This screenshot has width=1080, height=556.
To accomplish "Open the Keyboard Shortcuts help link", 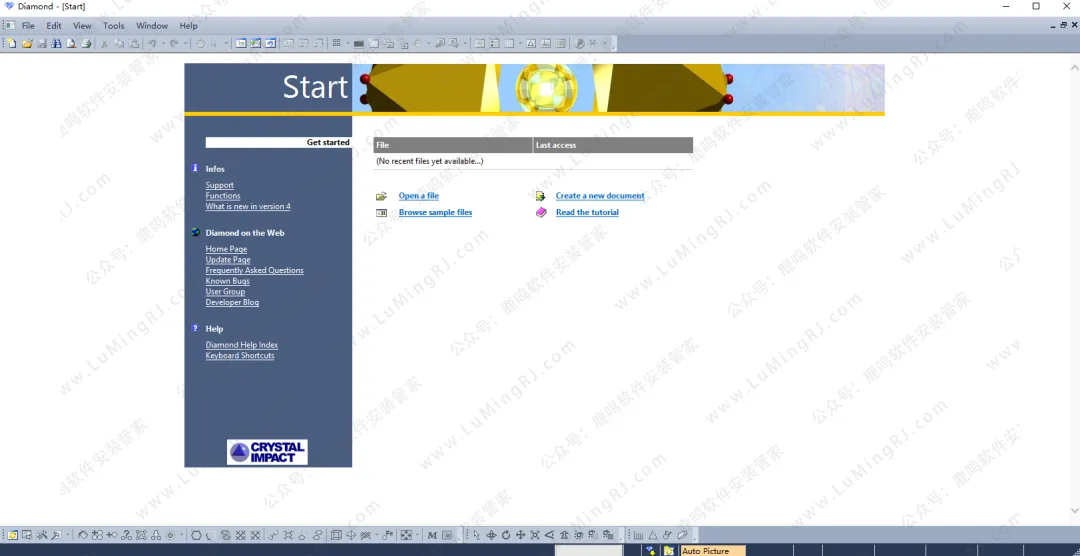I will 240,356.
